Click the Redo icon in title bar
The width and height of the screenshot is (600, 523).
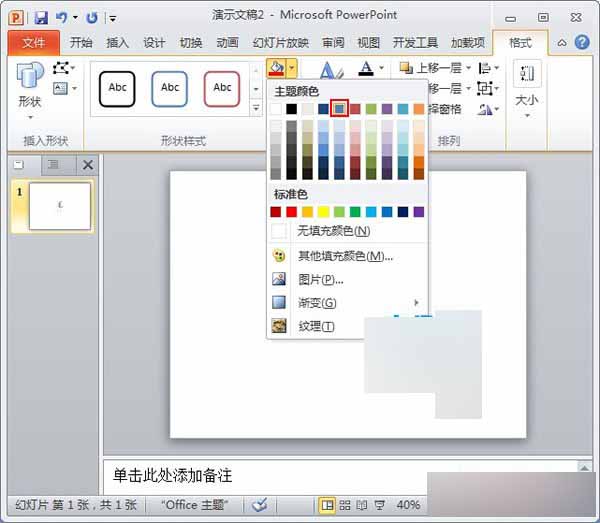92,18
